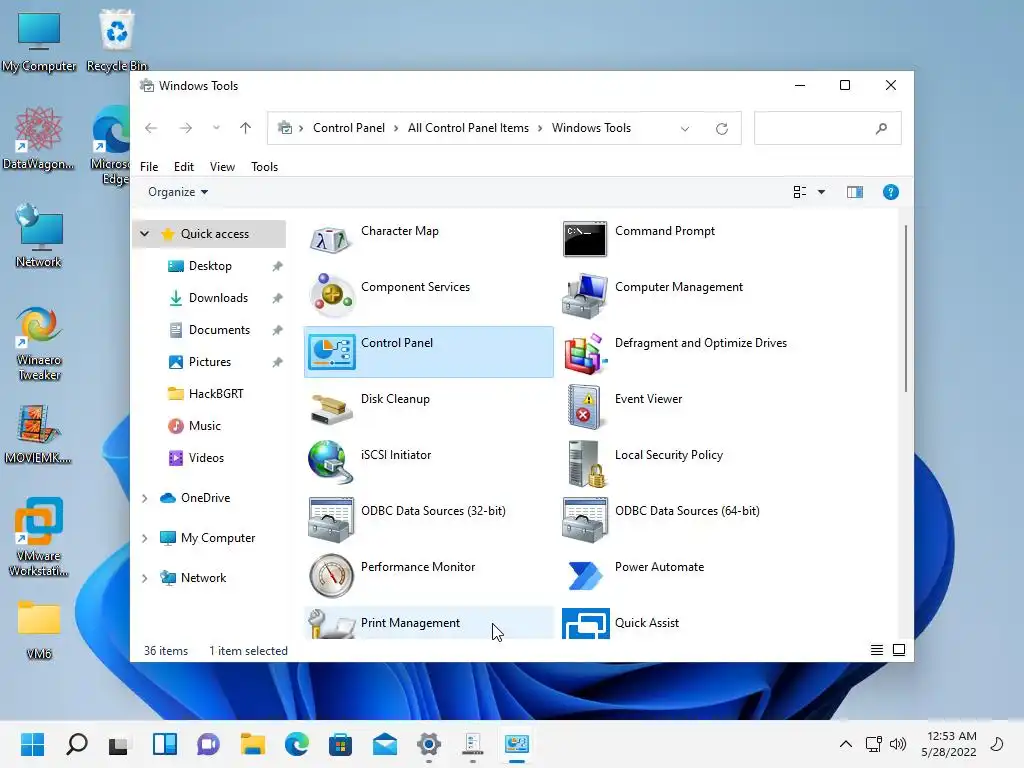Open Windows Start button on taskbar

pos(33,744)
